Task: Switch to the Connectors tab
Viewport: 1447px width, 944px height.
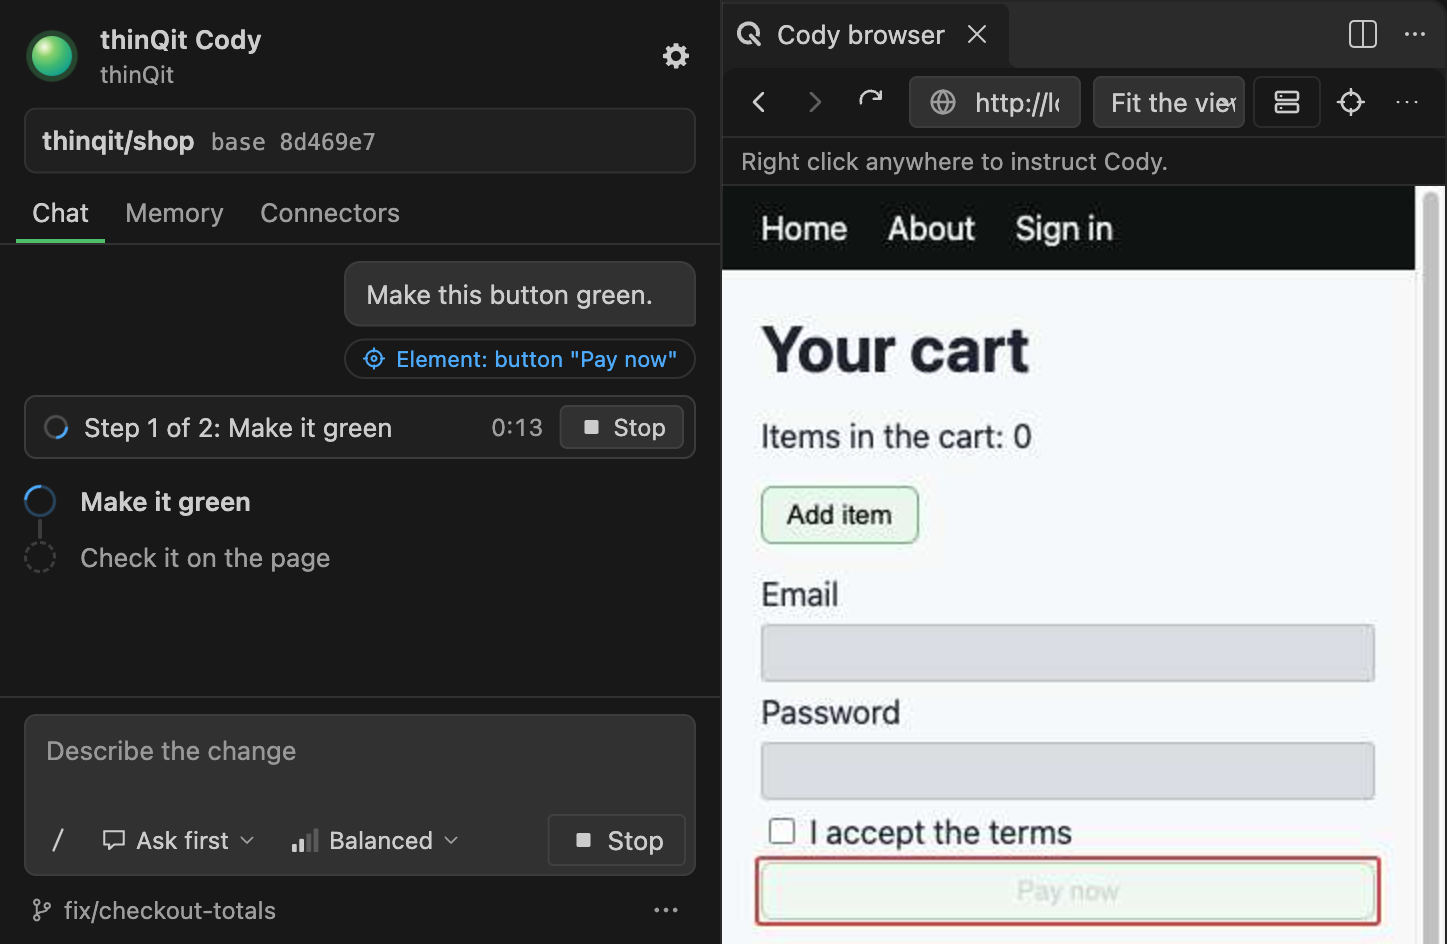Action: coord(330,213)
